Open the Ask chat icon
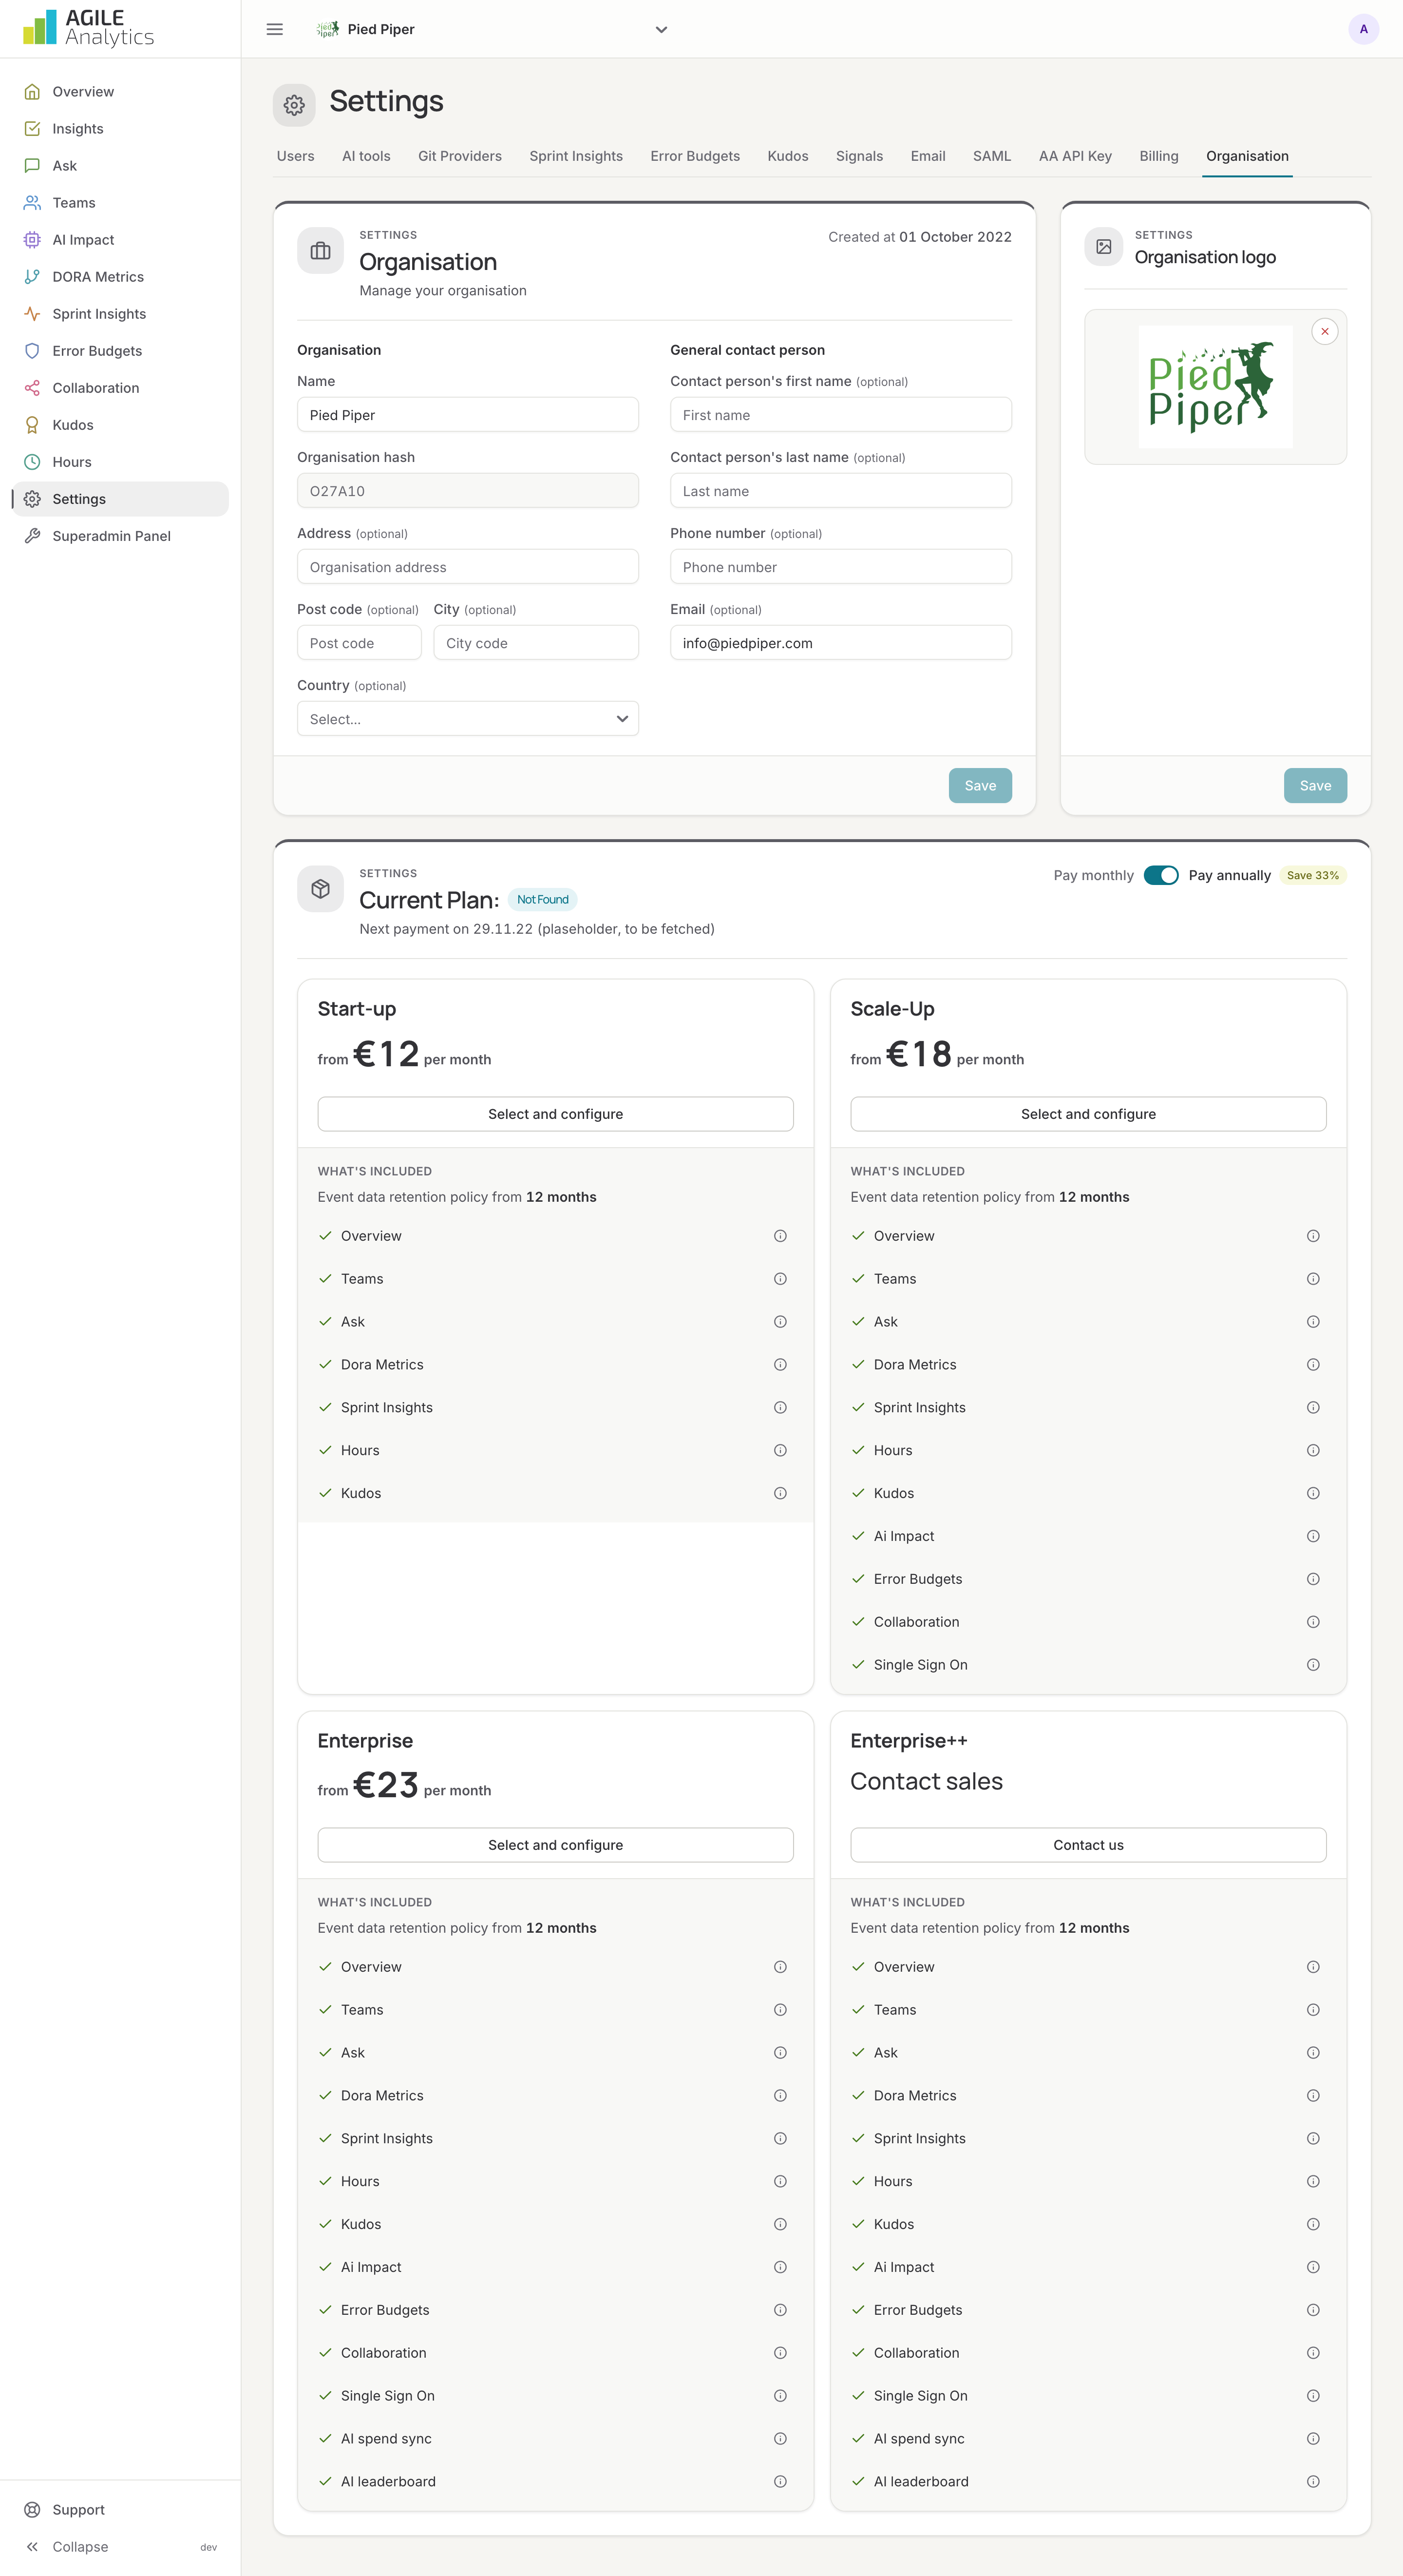This screenshot has height=2576, width=1403. click(32, 166)
